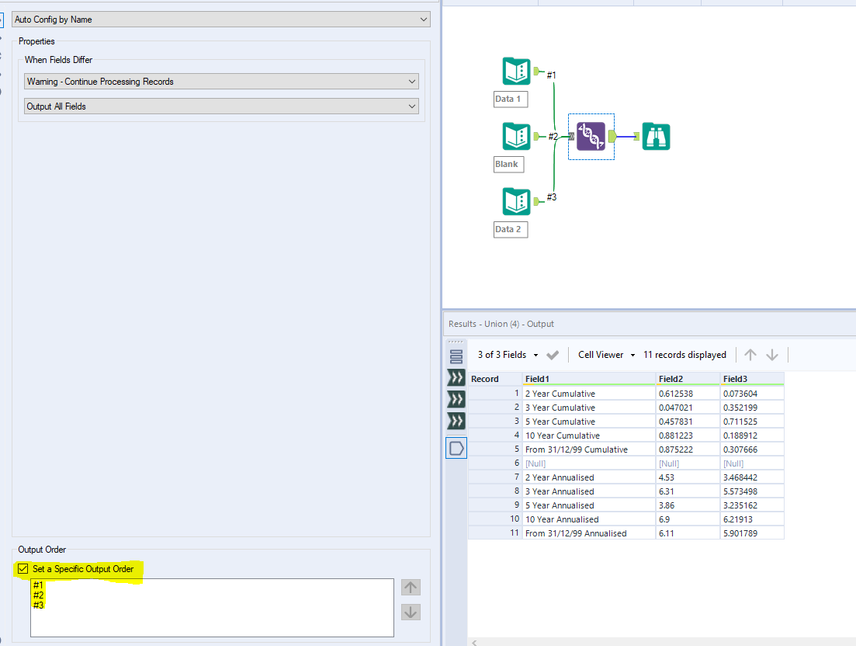
Task: Select the '10 Year Annualised' cell
Action: coord(589,519)
